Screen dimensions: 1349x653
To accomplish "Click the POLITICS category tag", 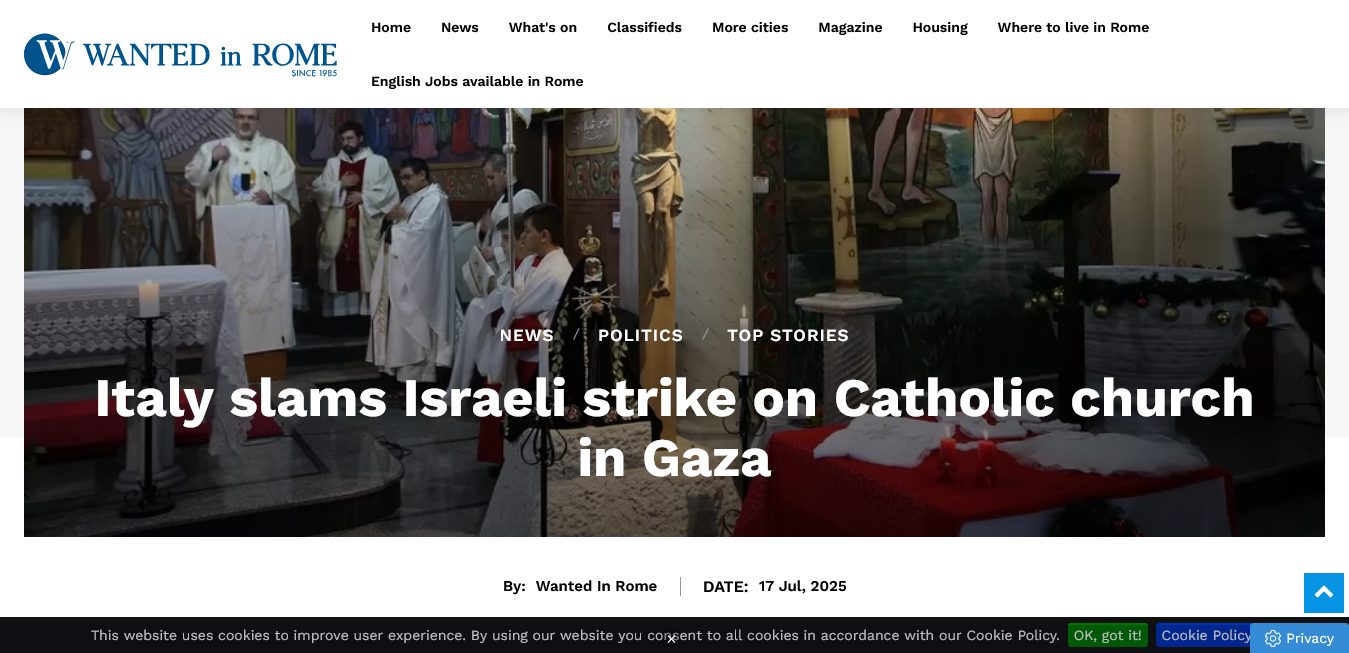I will pyautogui.click(x=641, y=335).
